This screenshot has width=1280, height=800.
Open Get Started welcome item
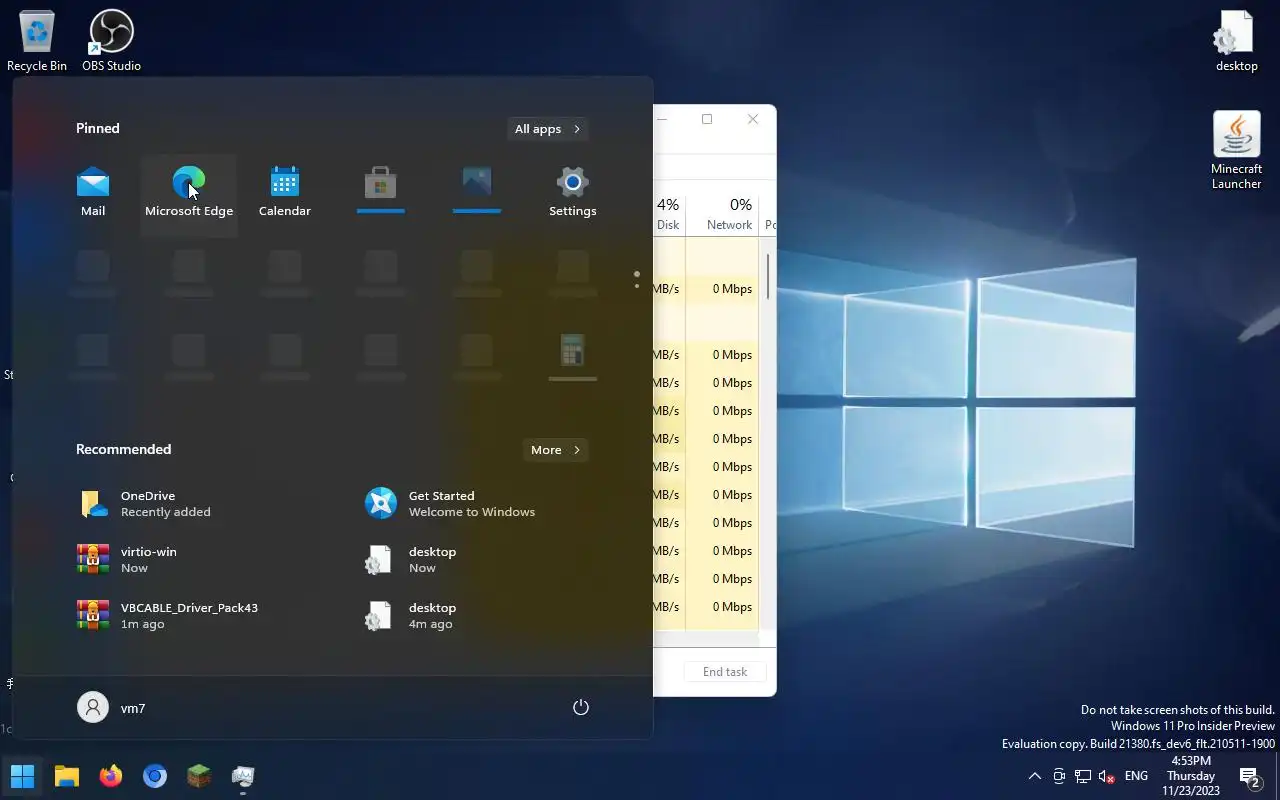click(493, 503)
